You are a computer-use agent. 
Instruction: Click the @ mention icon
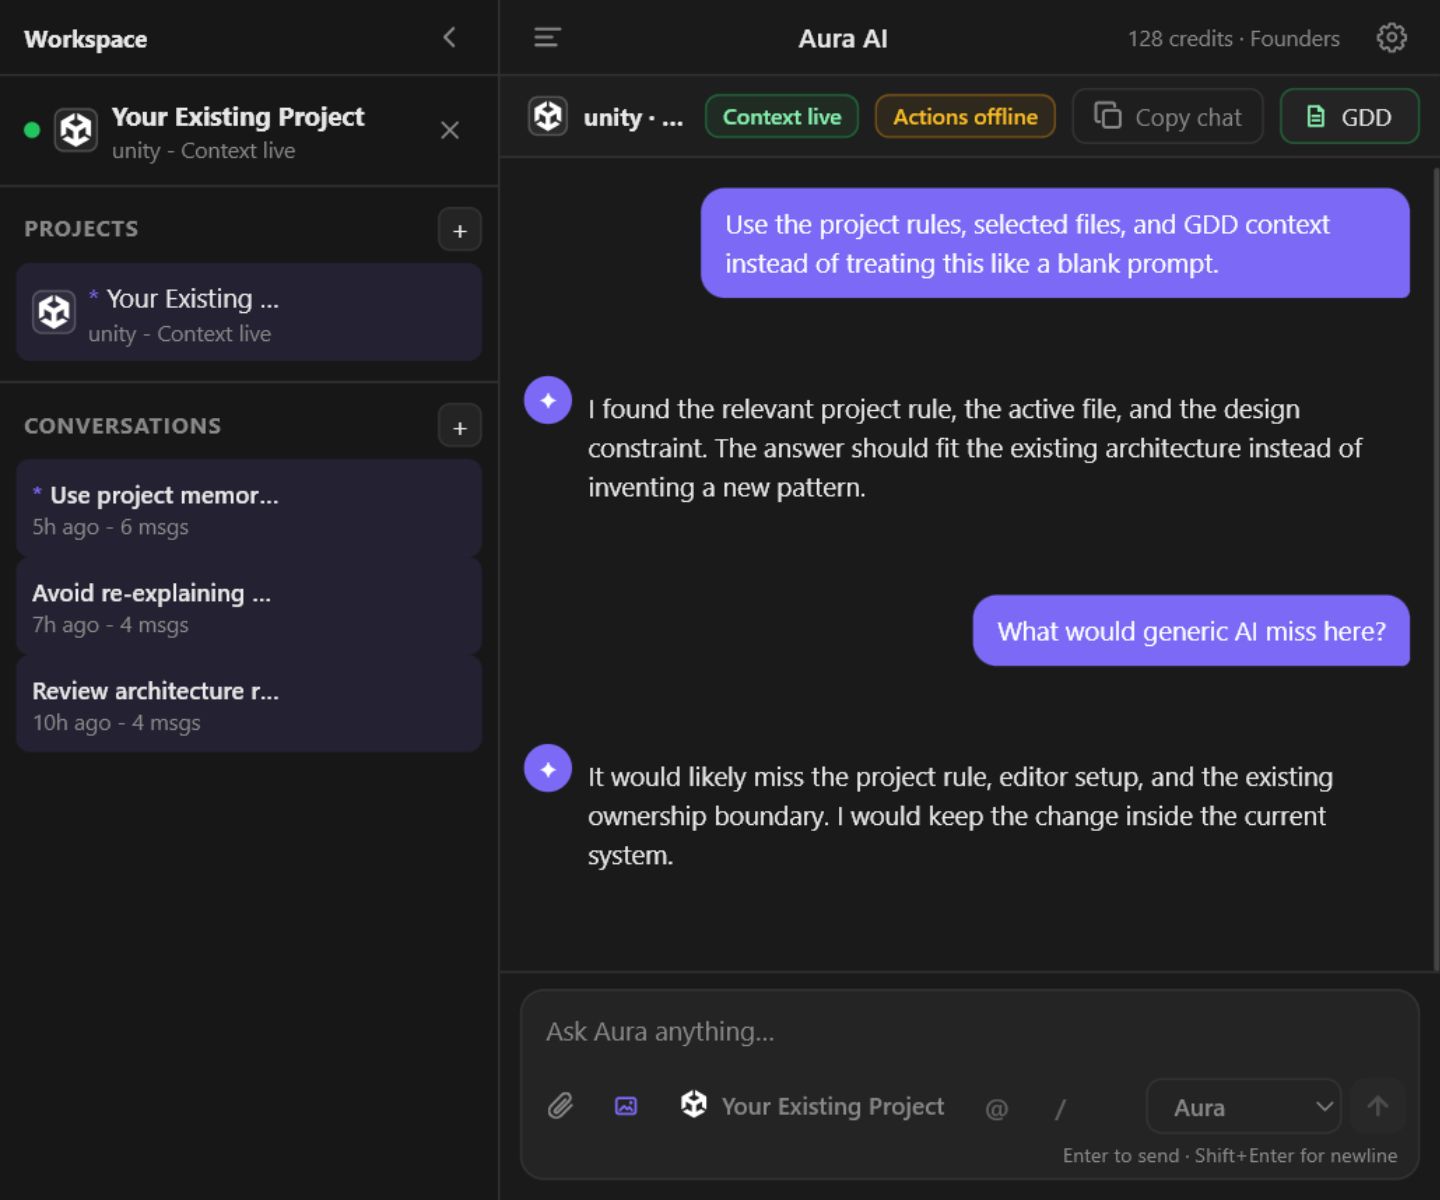click(x=996, y=1108)
